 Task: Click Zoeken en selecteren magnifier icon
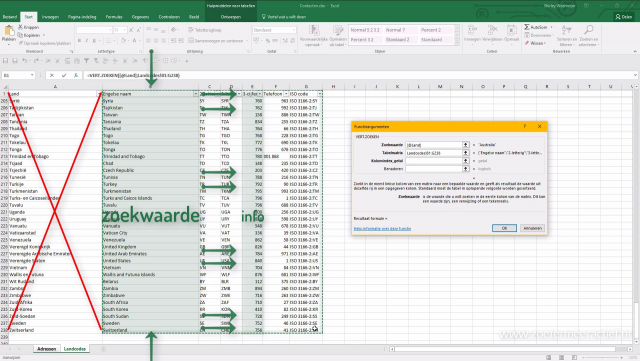[x=589, y=29]
